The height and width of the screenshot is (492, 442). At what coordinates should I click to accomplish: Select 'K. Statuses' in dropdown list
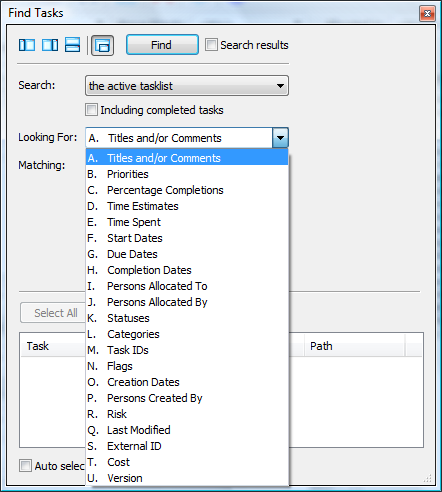[187, 318]
